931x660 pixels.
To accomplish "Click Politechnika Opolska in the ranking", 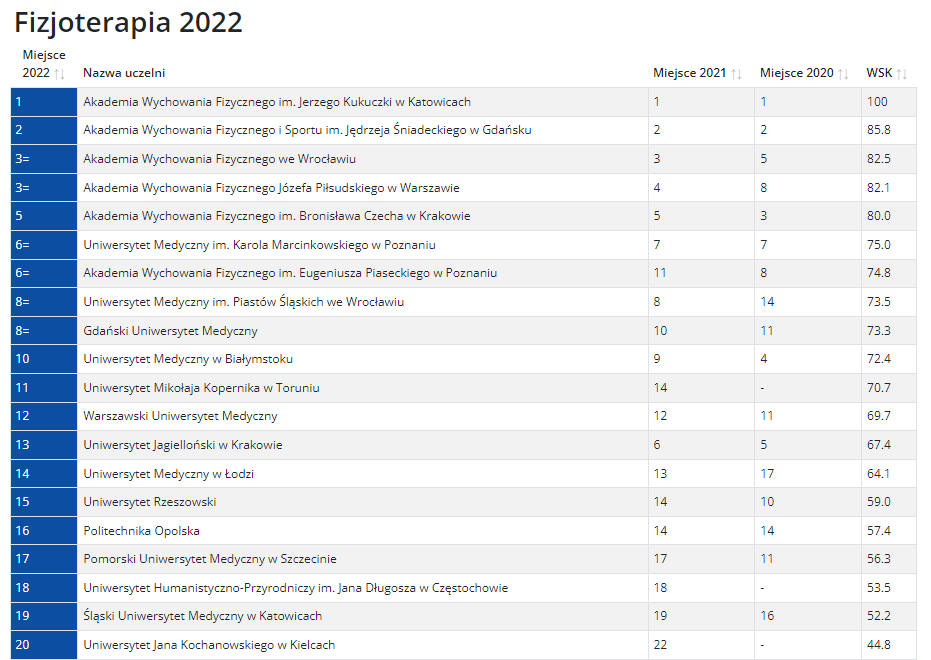I will pyautogui.click(x=141, y=531).
